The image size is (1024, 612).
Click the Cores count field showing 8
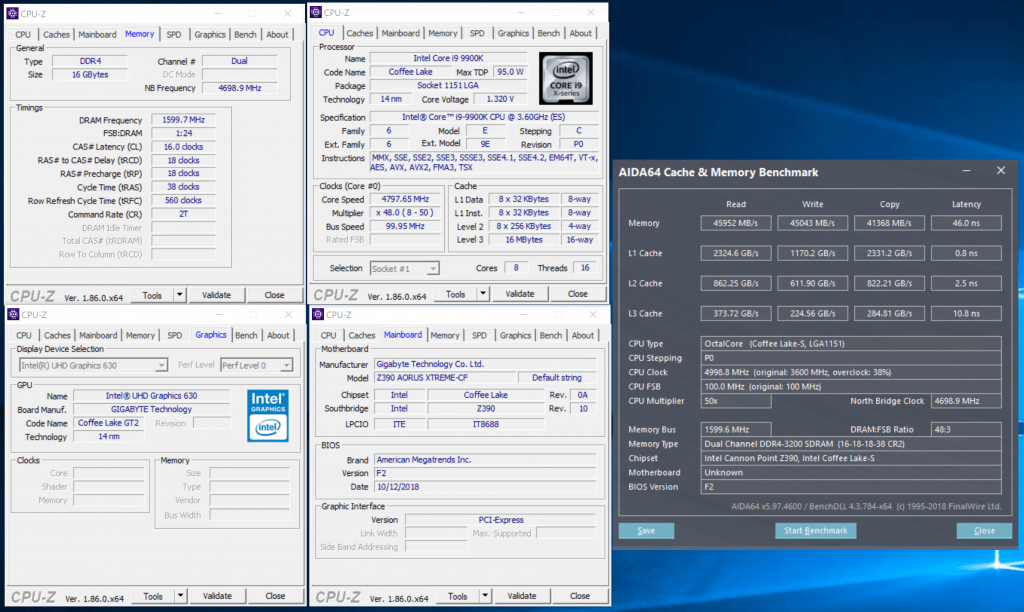pyautogui.click(x=516, y=268)
